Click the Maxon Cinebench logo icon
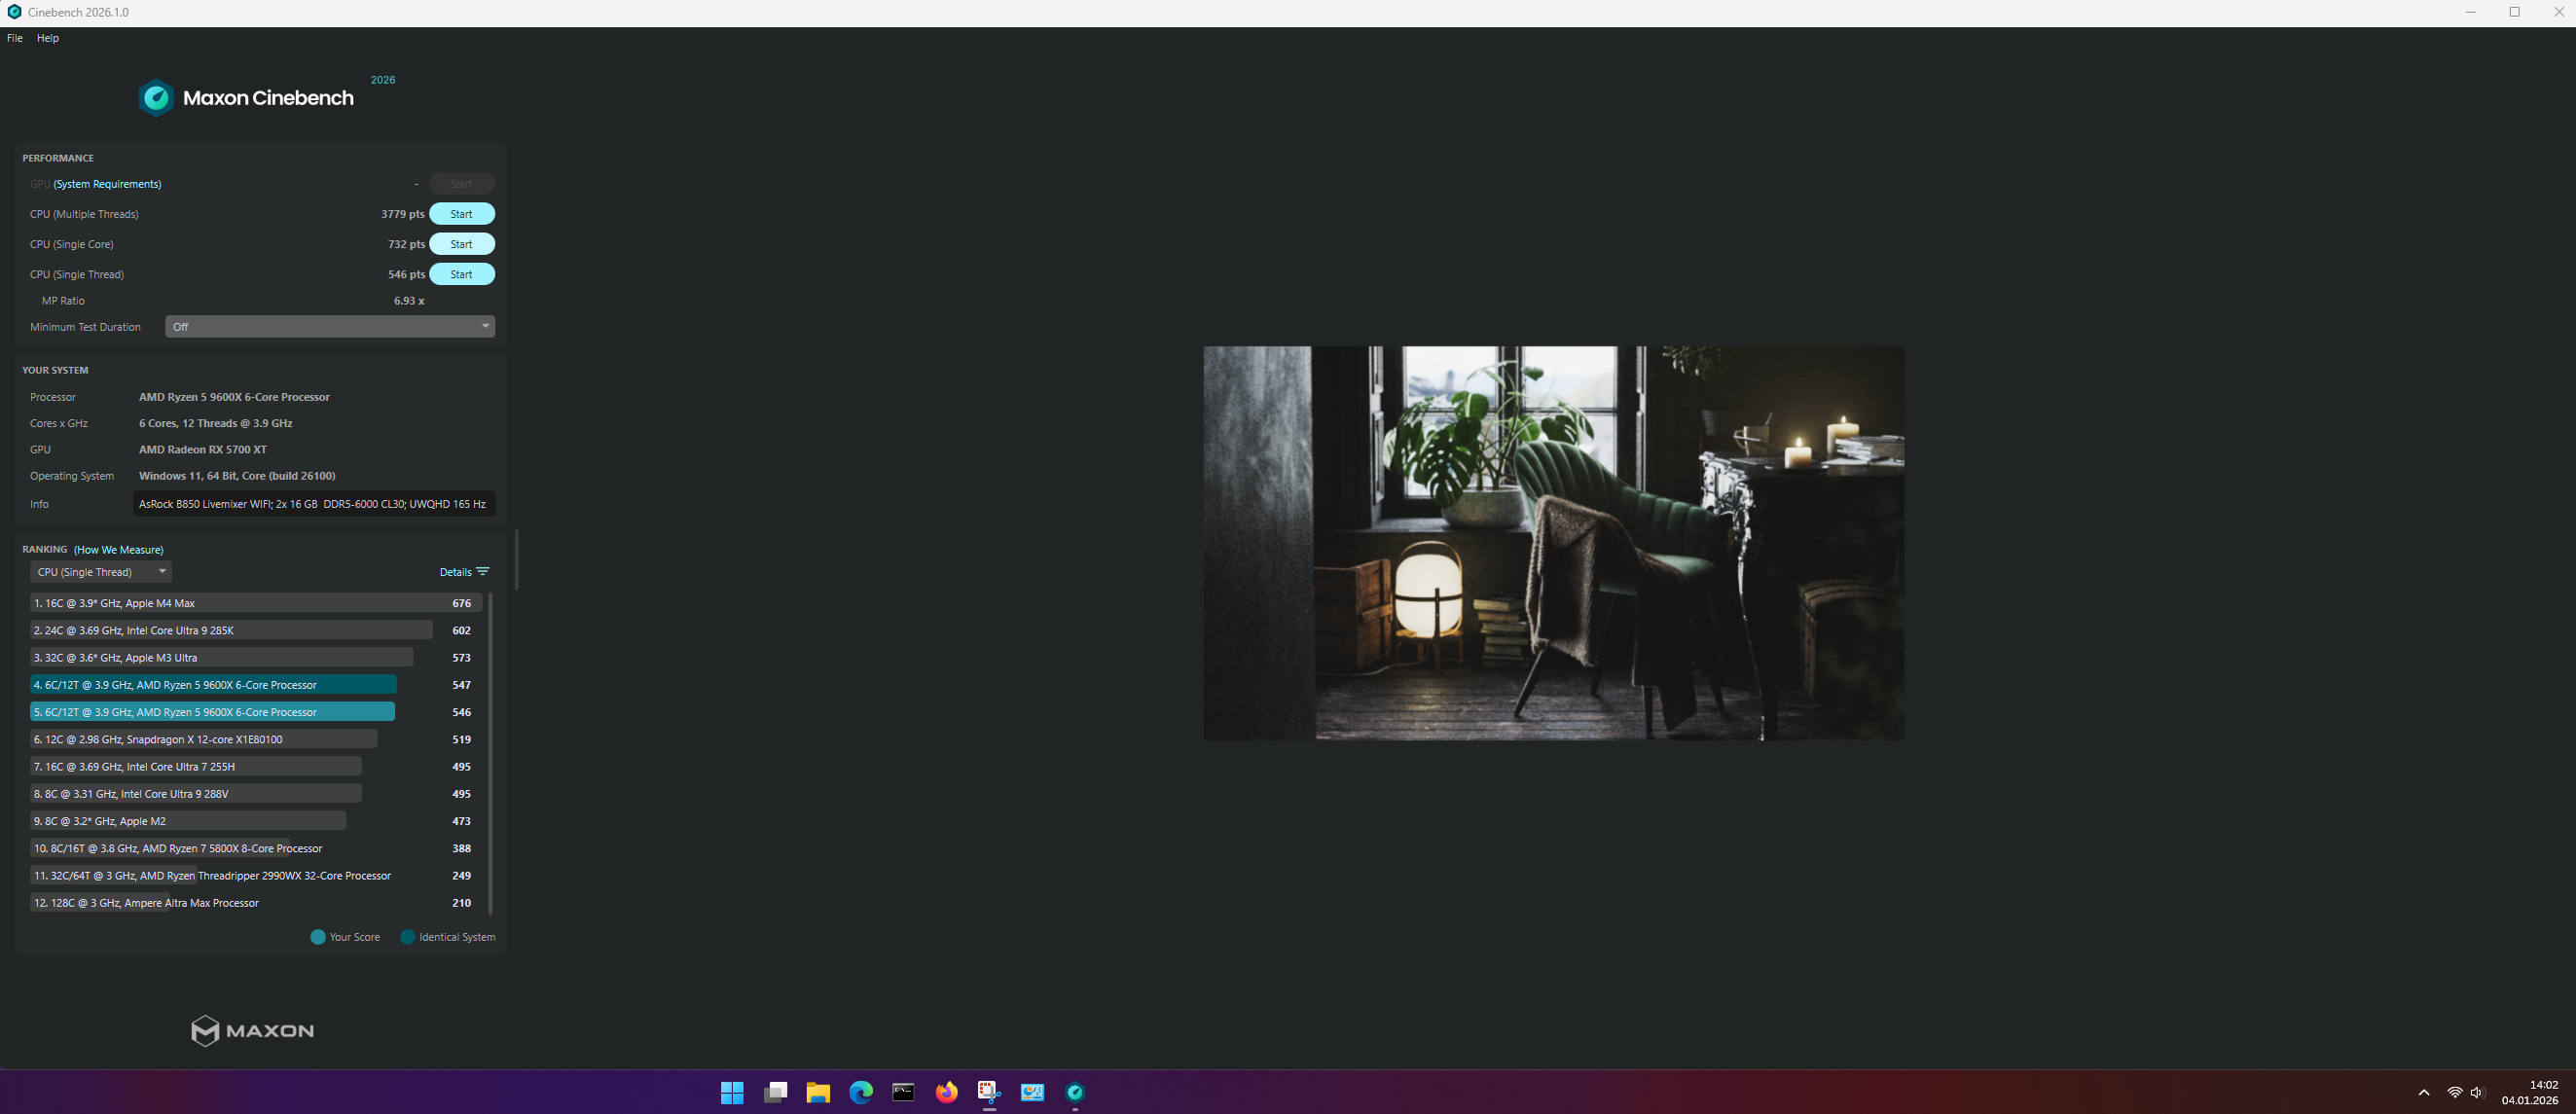2576x1114 pixels. [156, 98]
